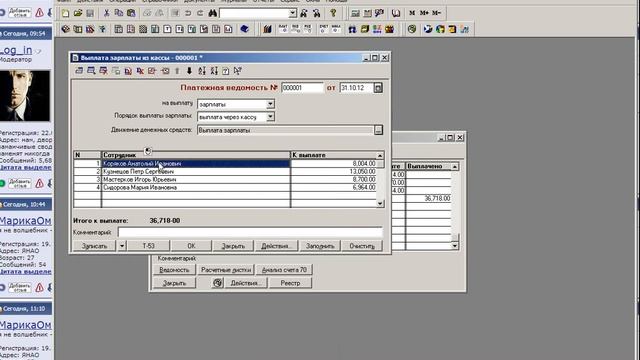Viewport: 640px width, 360px height.
Task: Click the M+ memory add button
Action: [x=424, y=13]
